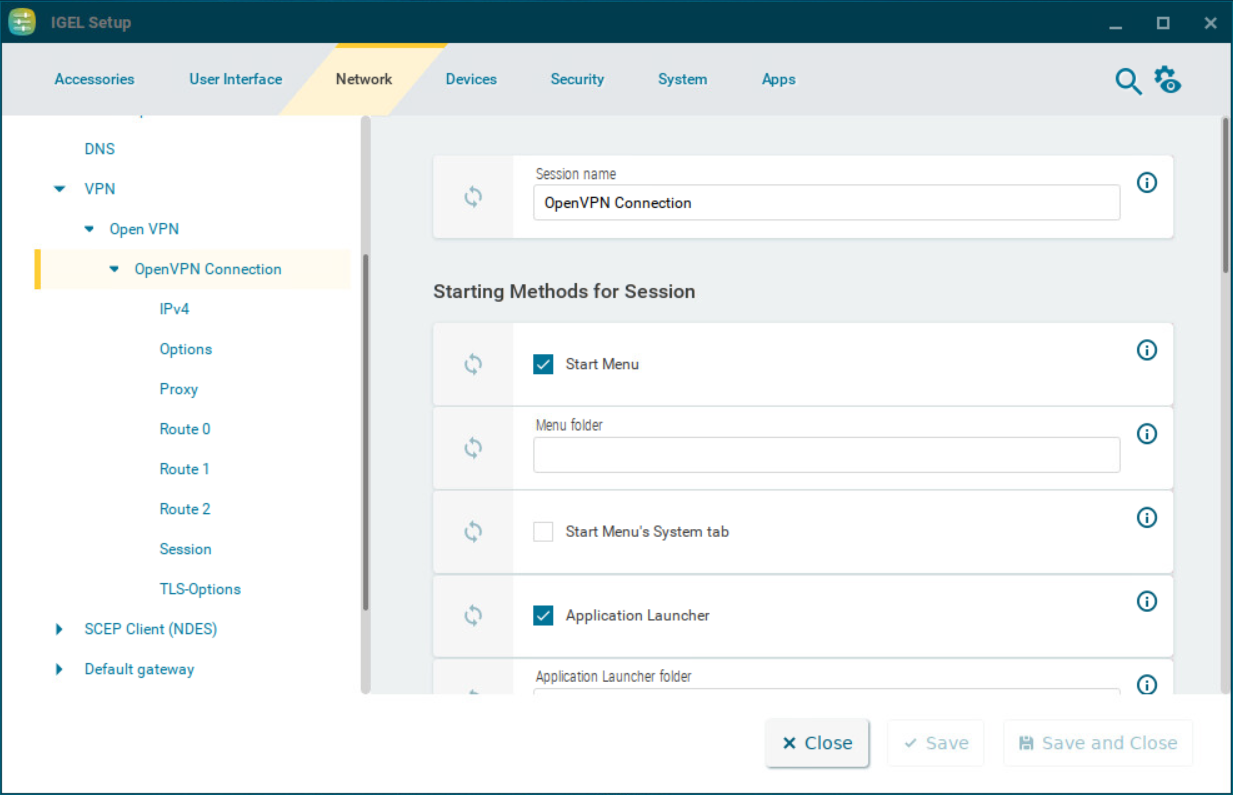Uncheck the Start Menu checkbox

(543, 364)
